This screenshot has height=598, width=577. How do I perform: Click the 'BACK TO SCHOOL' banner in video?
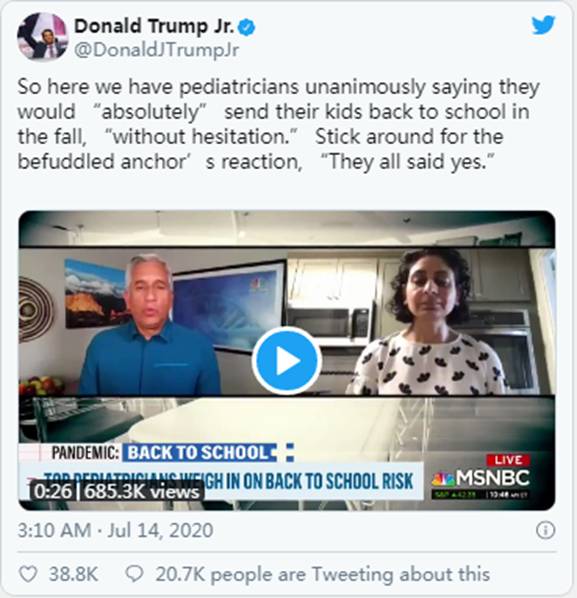pyautogui.click(x=199, y=453)
